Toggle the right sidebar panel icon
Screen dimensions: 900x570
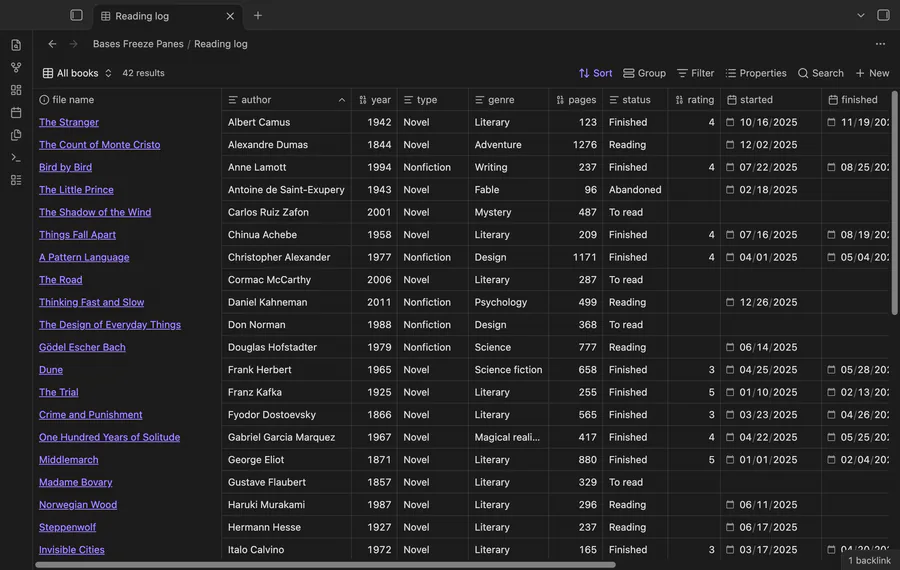pyautogui.click(x=883, y=15)
